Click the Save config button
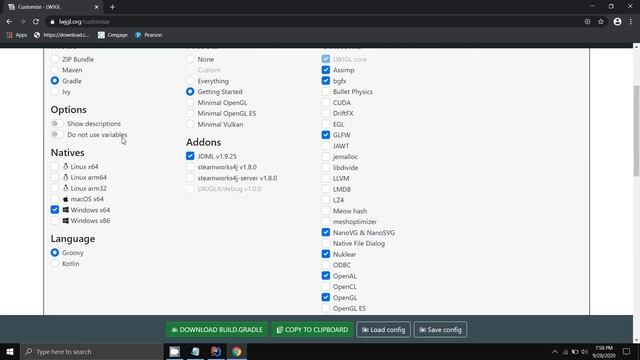 440,330
